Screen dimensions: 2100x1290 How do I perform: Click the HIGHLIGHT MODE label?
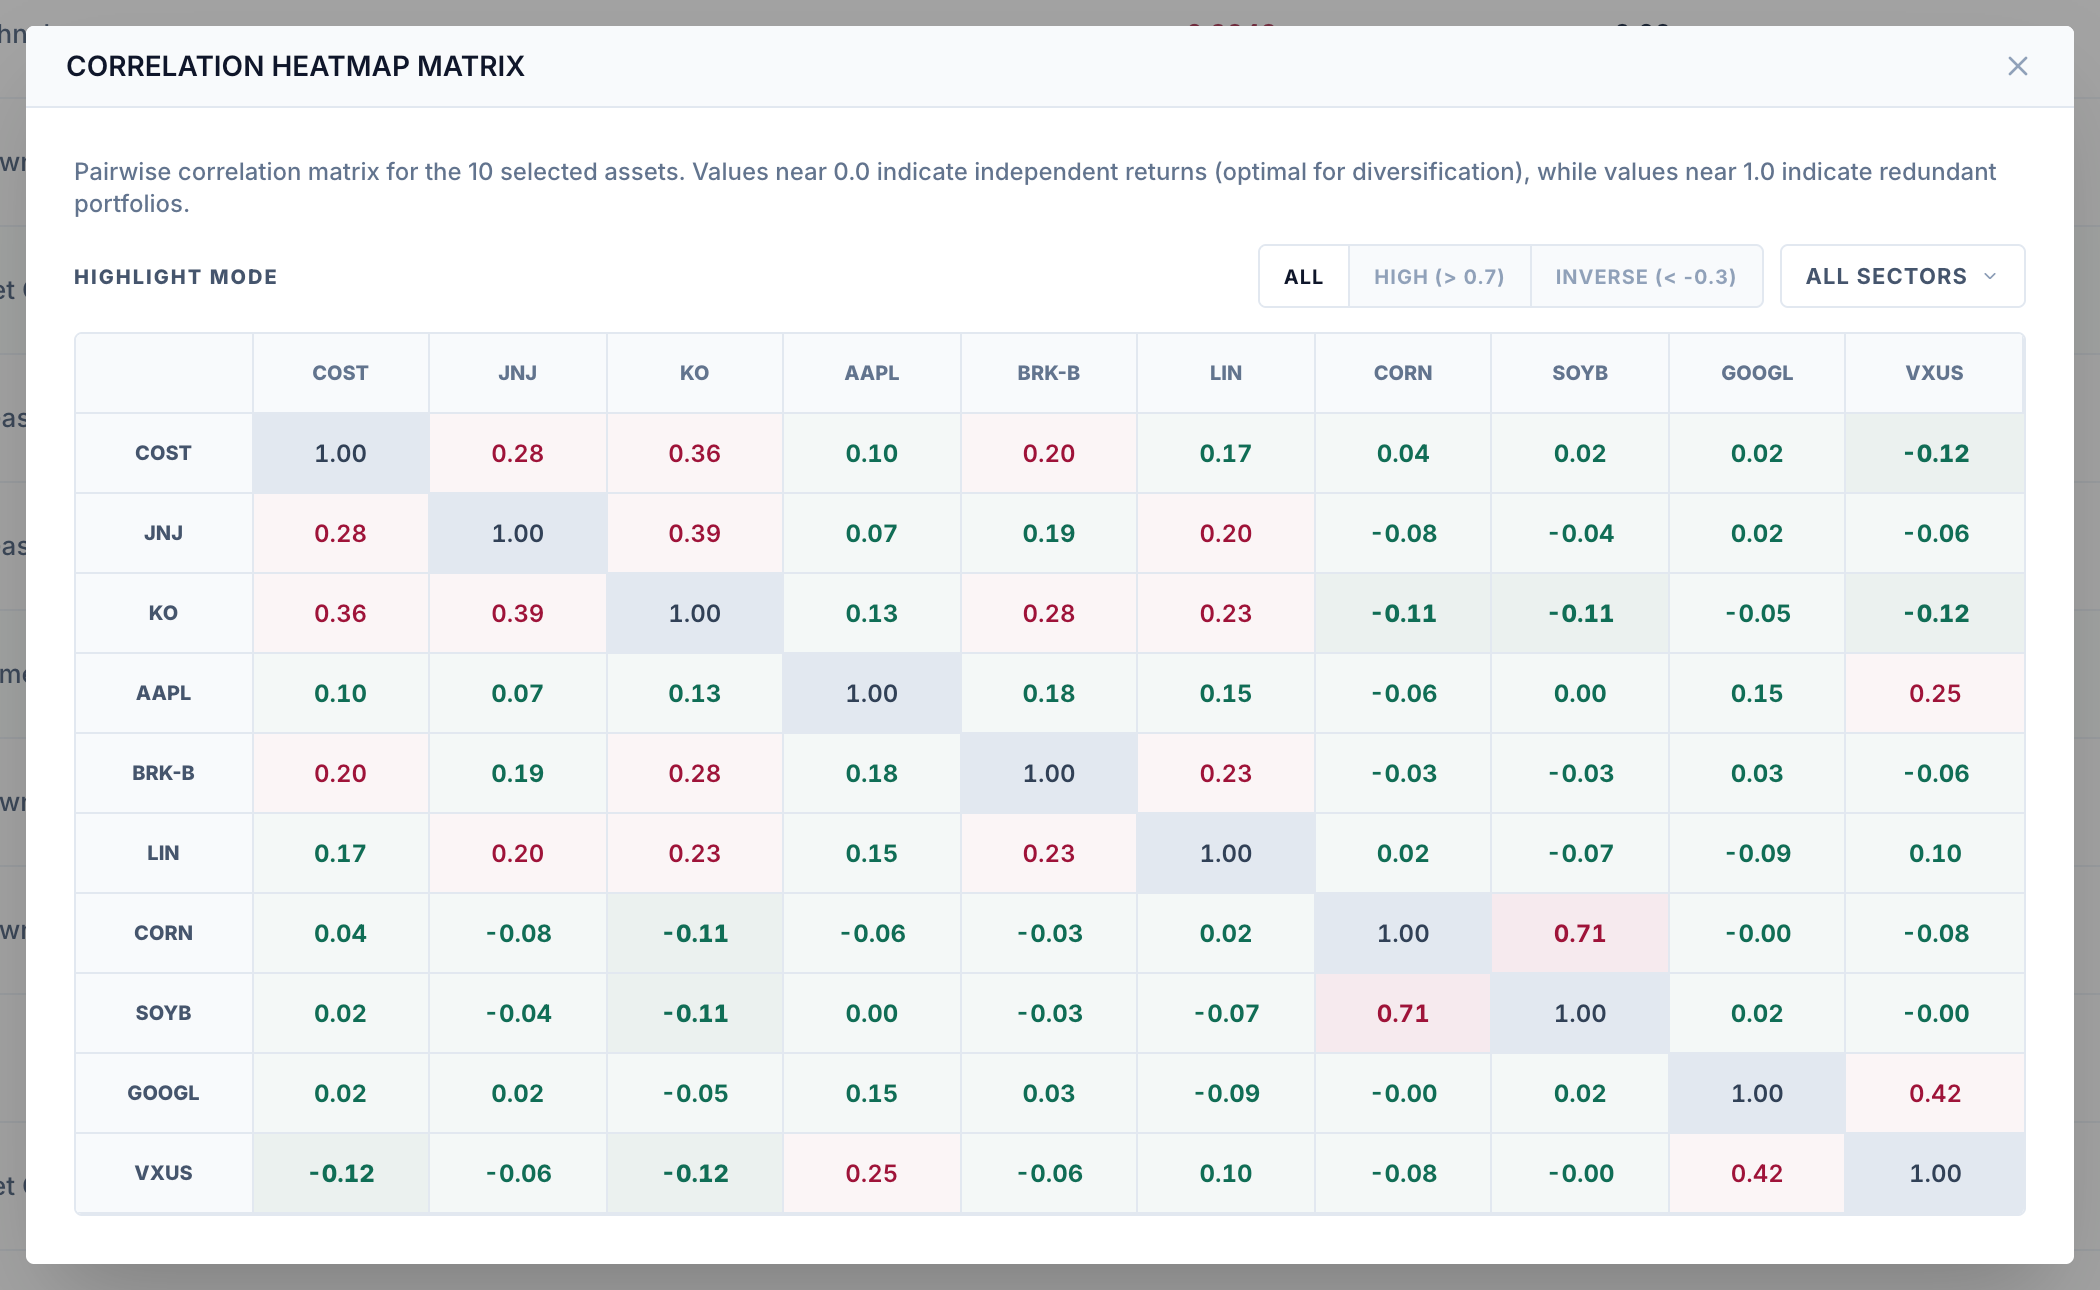tap(176, 277)
